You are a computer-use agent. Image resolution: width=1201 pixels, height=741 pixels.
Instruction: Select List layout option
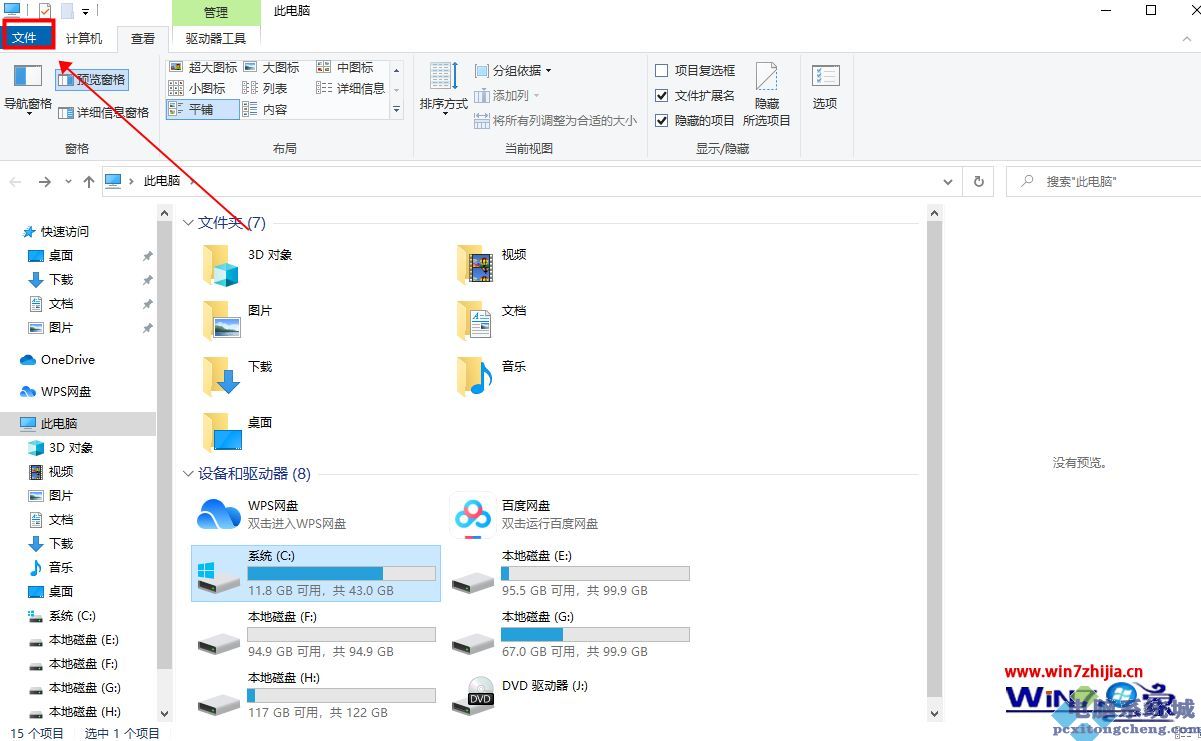pyautogui.click(x=265, y=88)
